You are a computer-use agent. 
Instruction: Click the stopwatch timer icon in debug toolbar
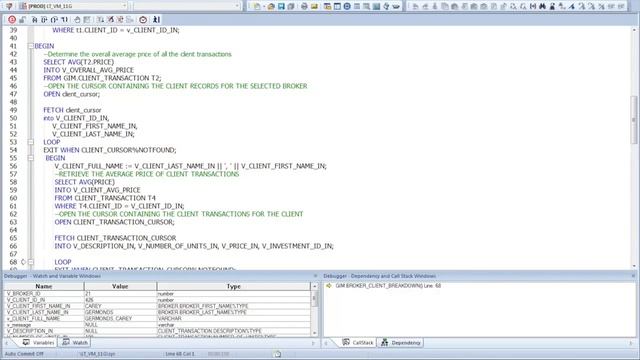coord(143,20)
